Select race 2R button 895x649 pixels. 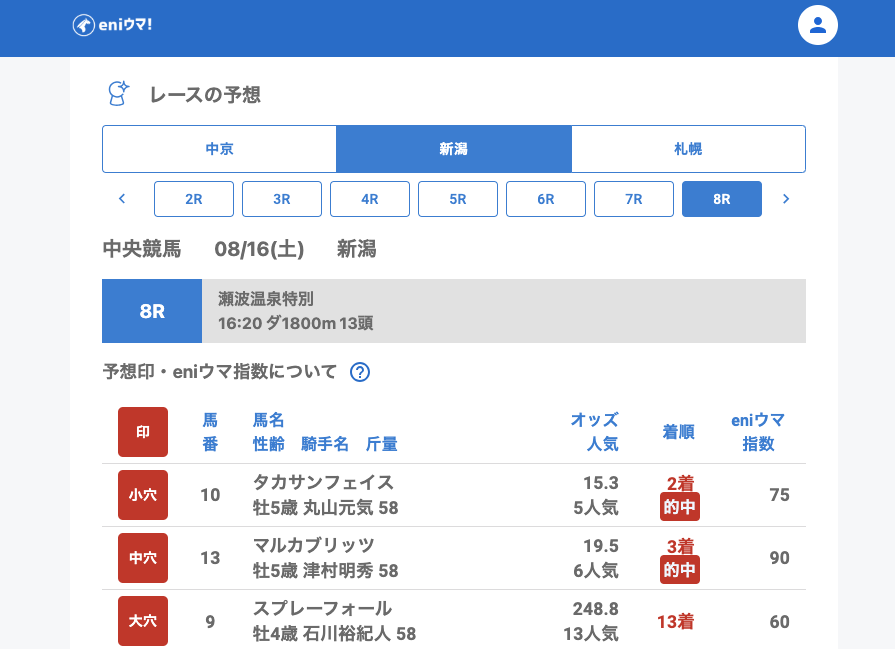[x=194, y=199]
